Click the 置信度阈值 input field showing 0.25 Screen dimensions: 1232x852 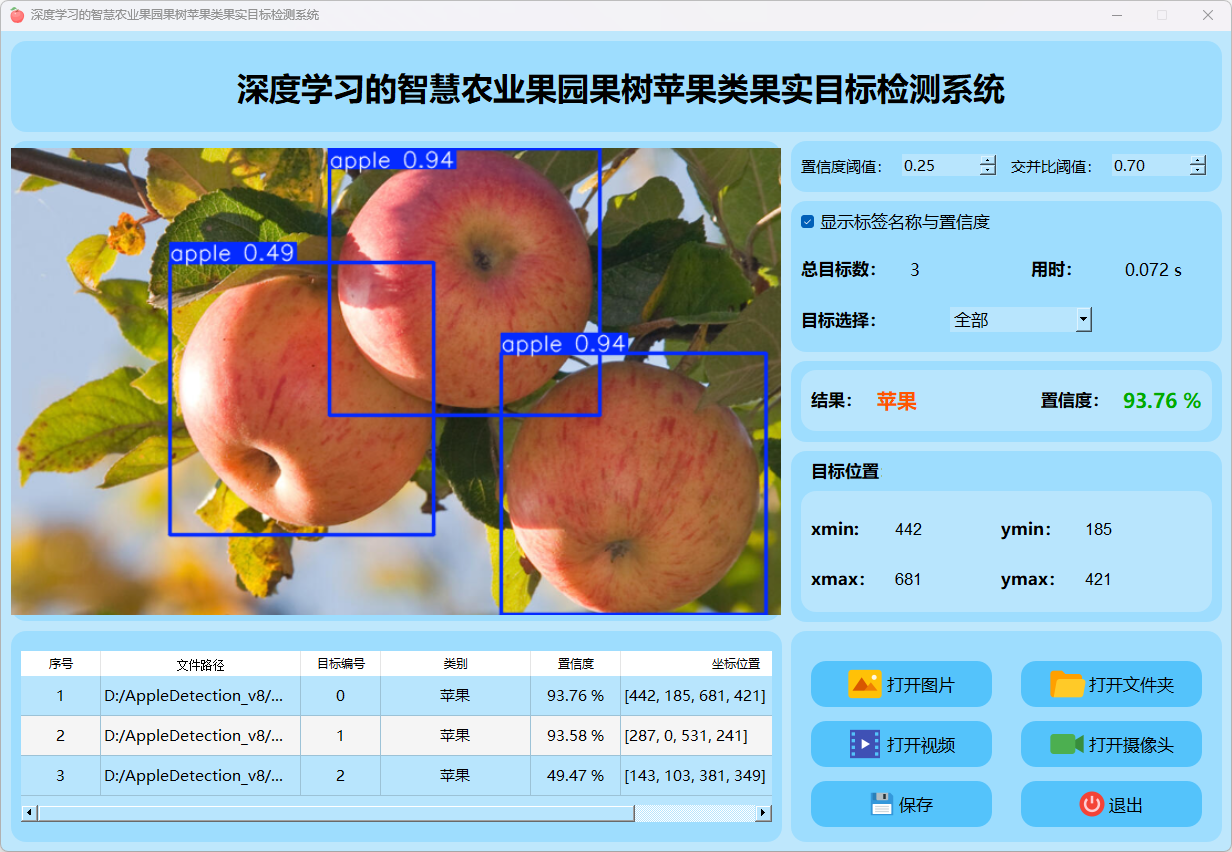[x=940, y=166]
